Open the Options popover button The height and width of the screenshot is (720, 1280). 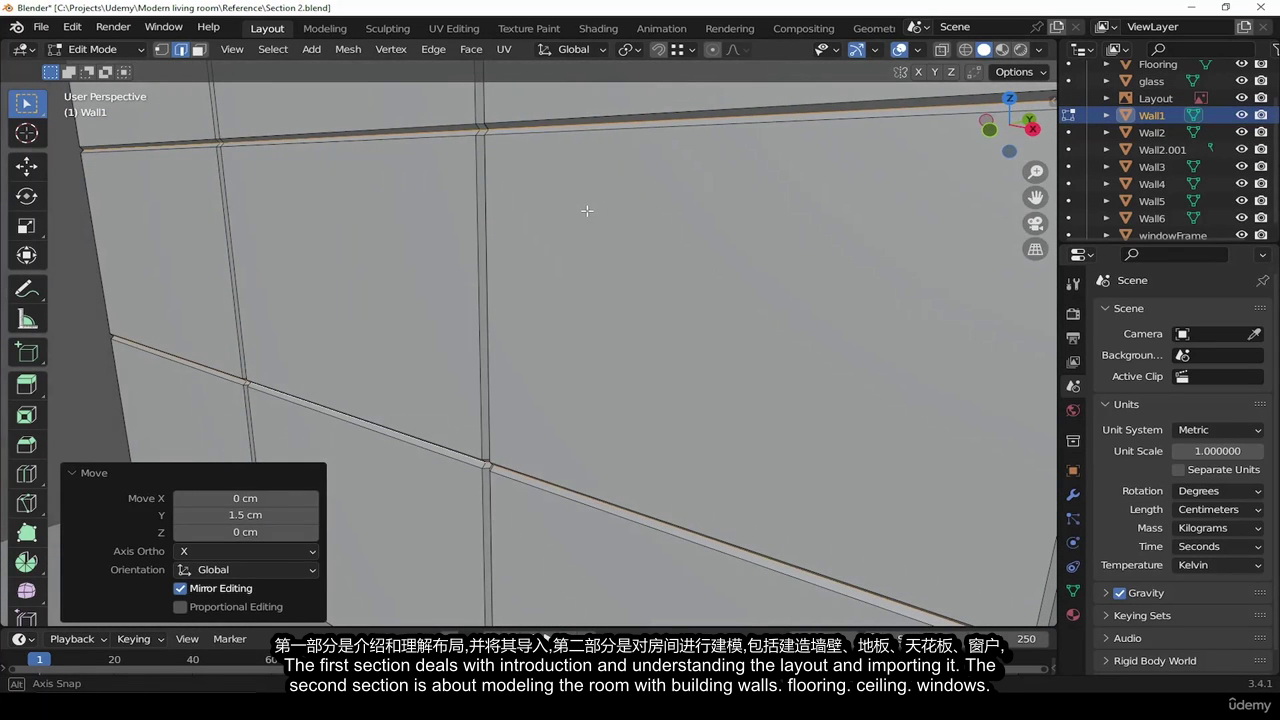pos(1020,72)
